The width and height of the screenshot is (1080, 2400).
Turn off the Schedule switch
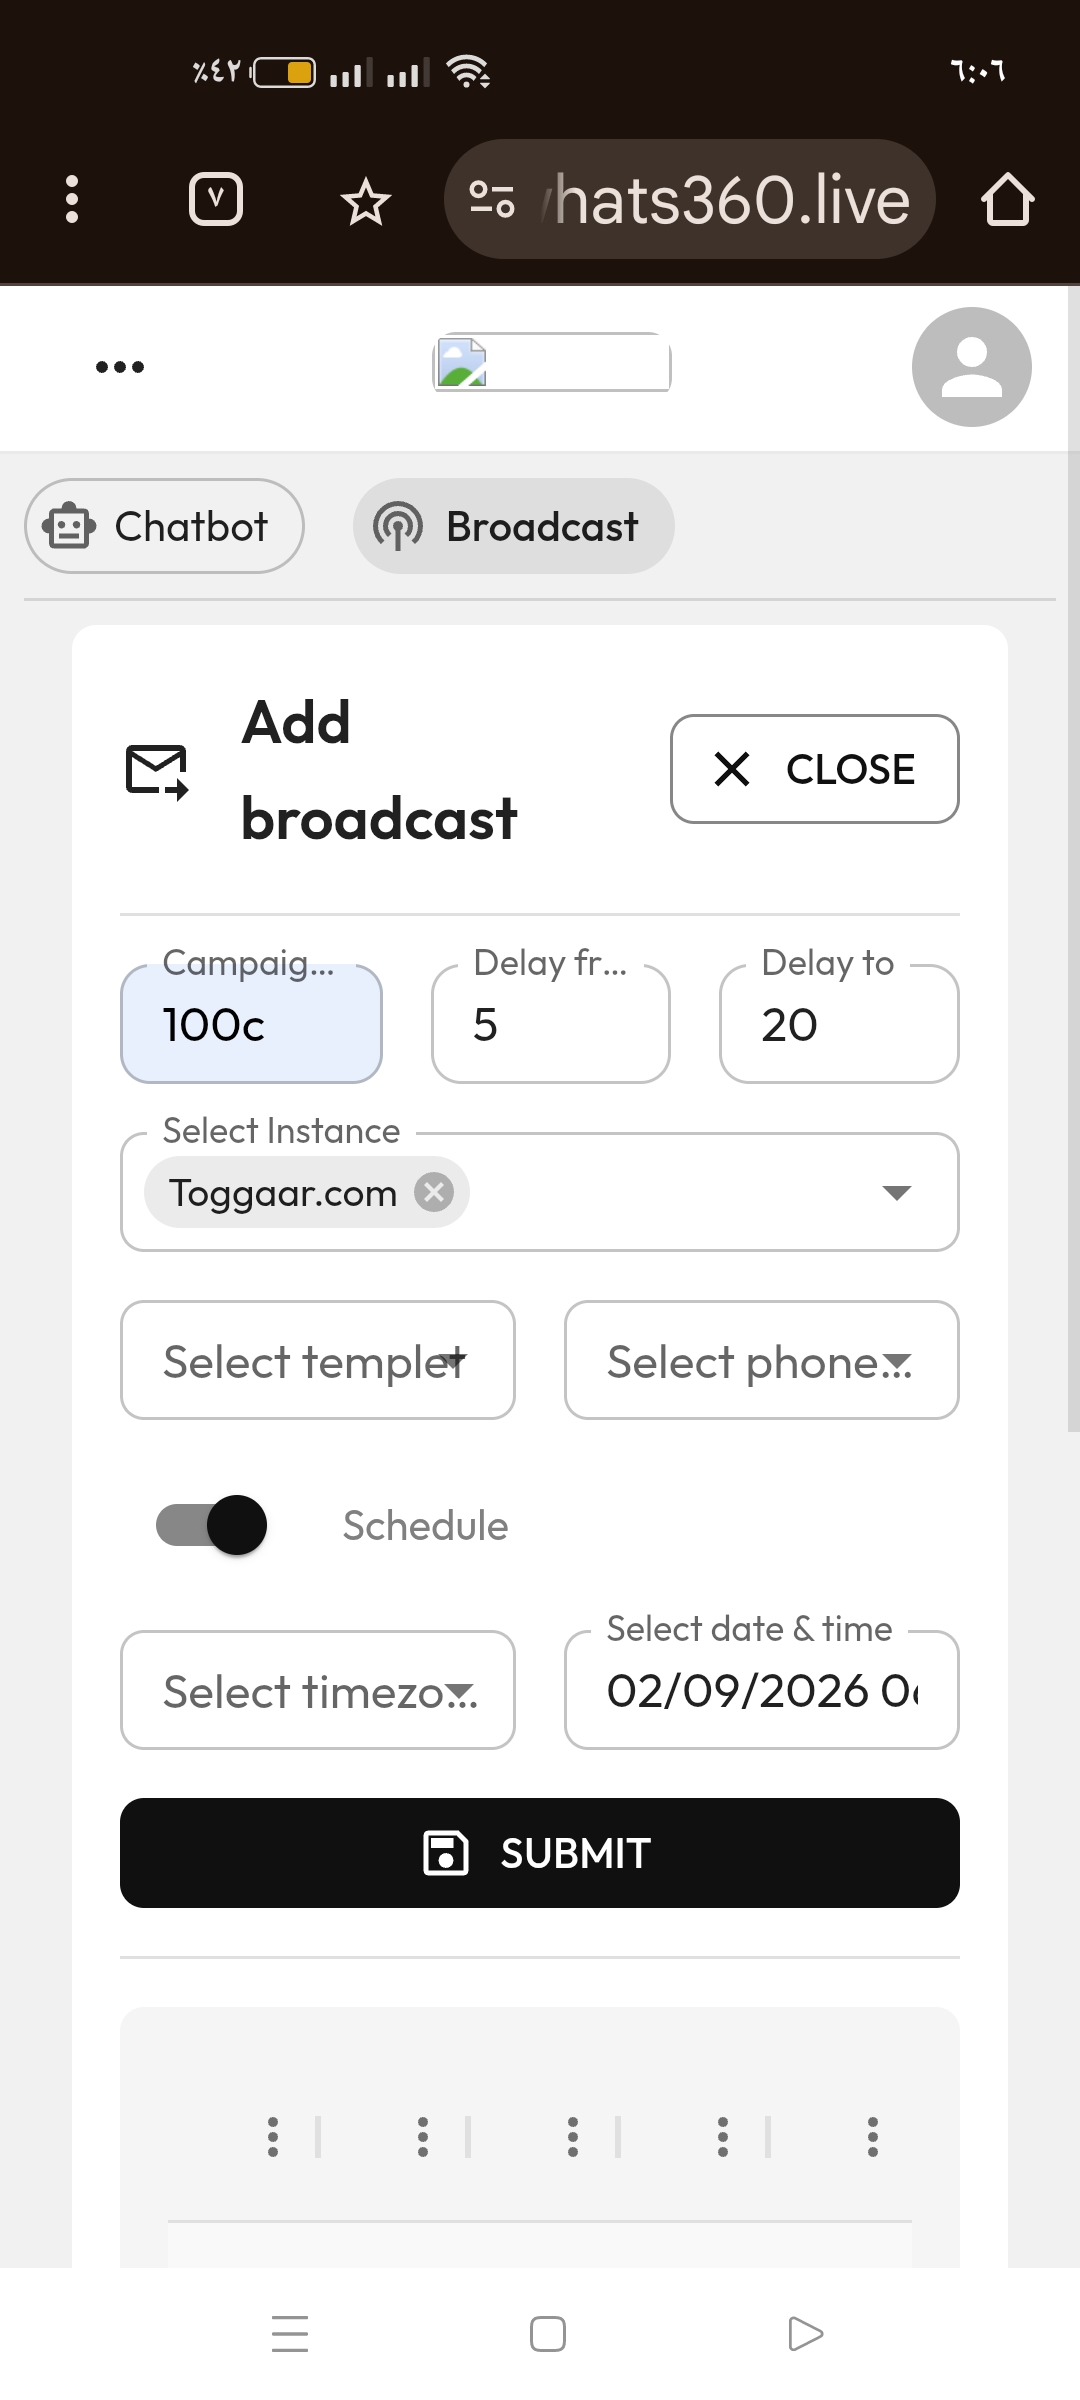click(212, 1525)
